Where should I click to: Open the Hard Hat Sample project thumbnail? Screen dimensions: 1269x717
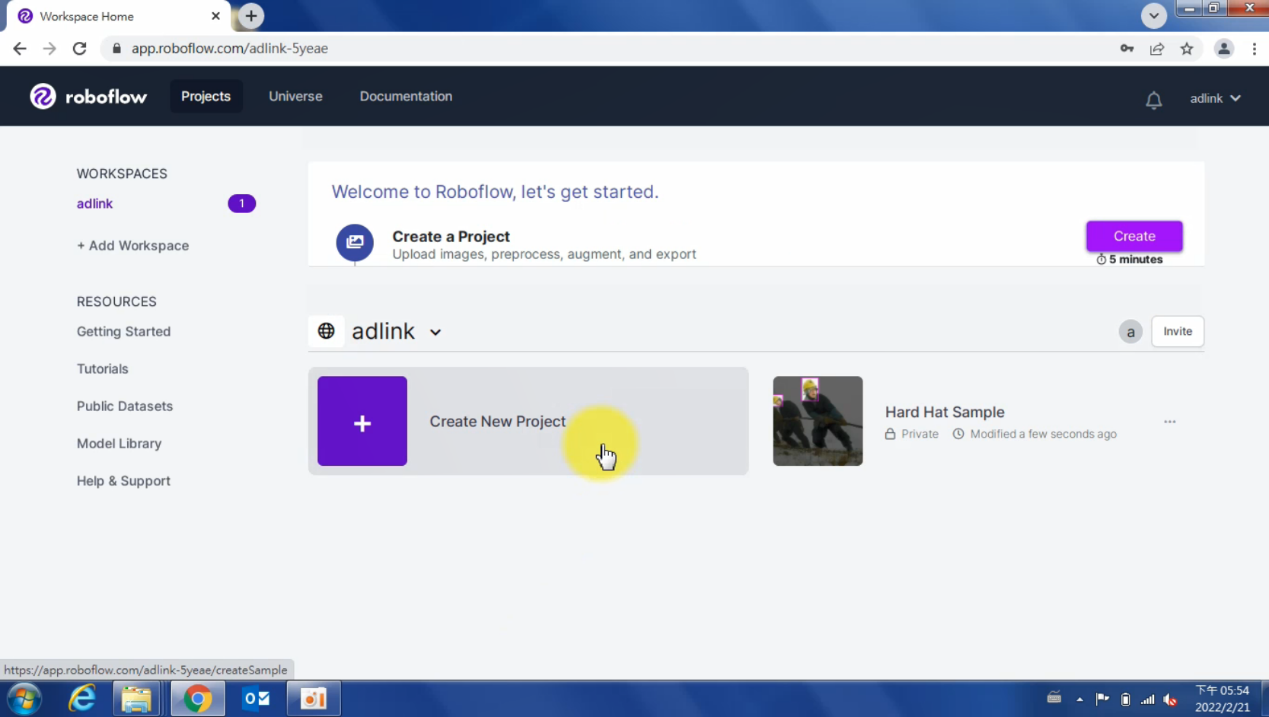coord(817,421)
